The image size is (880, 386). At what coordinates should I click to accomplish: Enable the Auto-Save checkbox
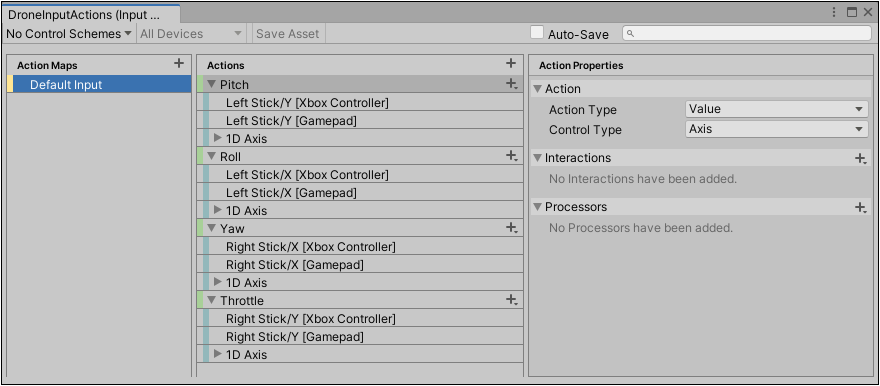(x=537, y=33)
